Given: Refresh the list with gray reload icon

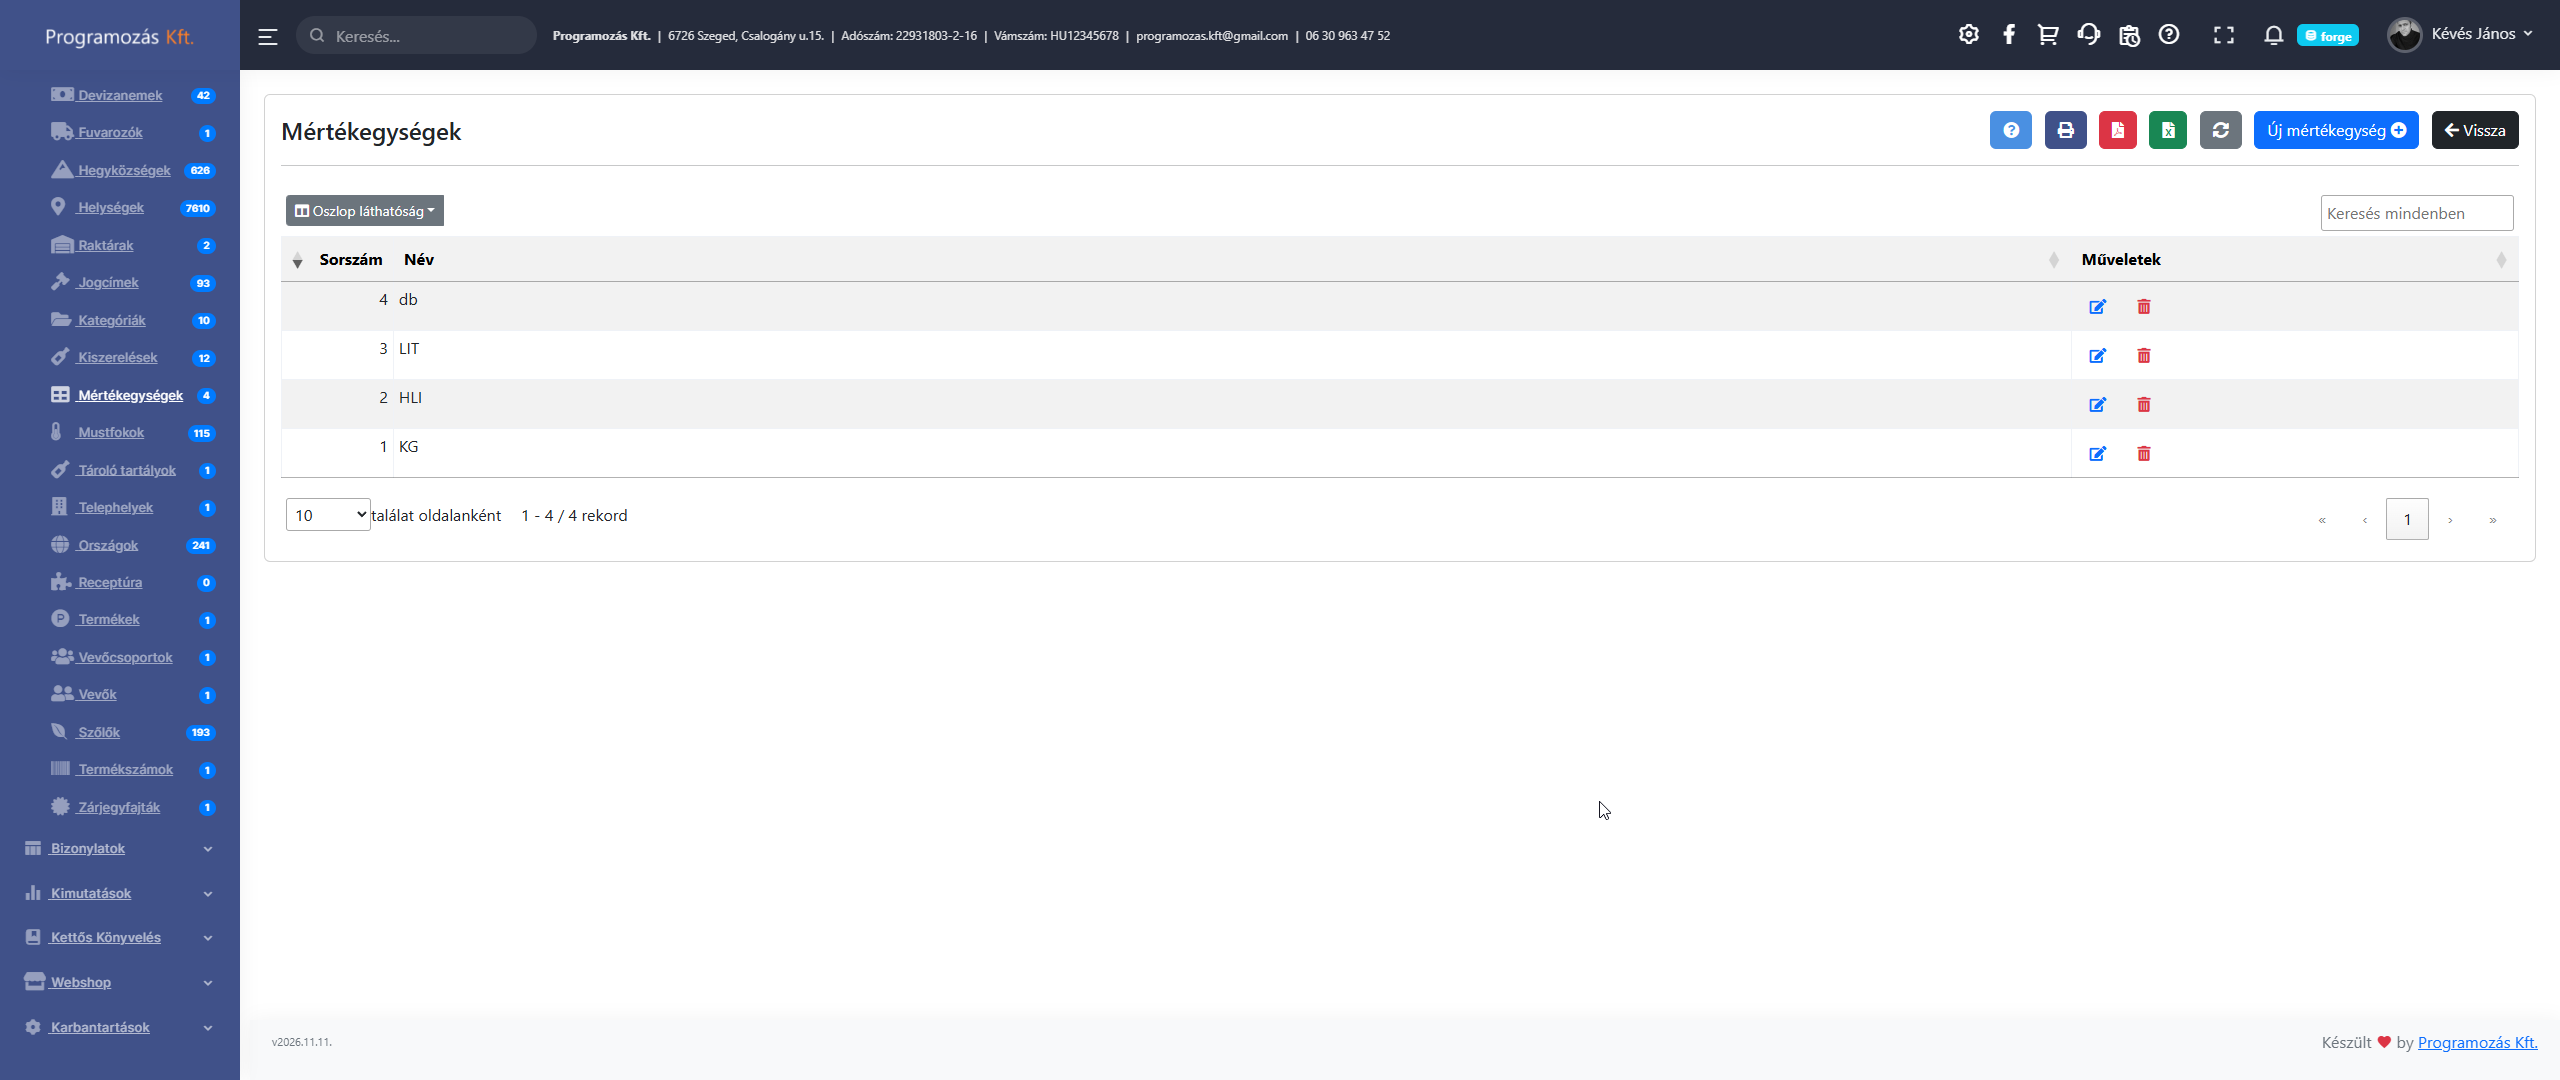Looking at the screenshot, I should click(2220, 130).
